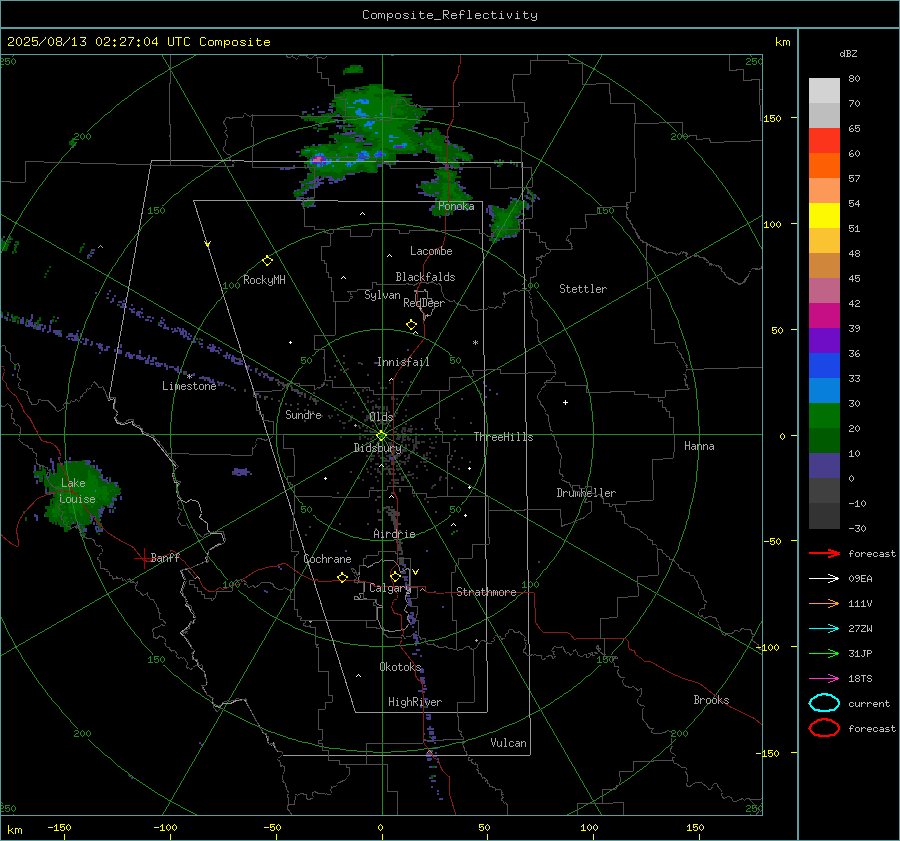
Task: Click the Limestone label
Action: 189,386
